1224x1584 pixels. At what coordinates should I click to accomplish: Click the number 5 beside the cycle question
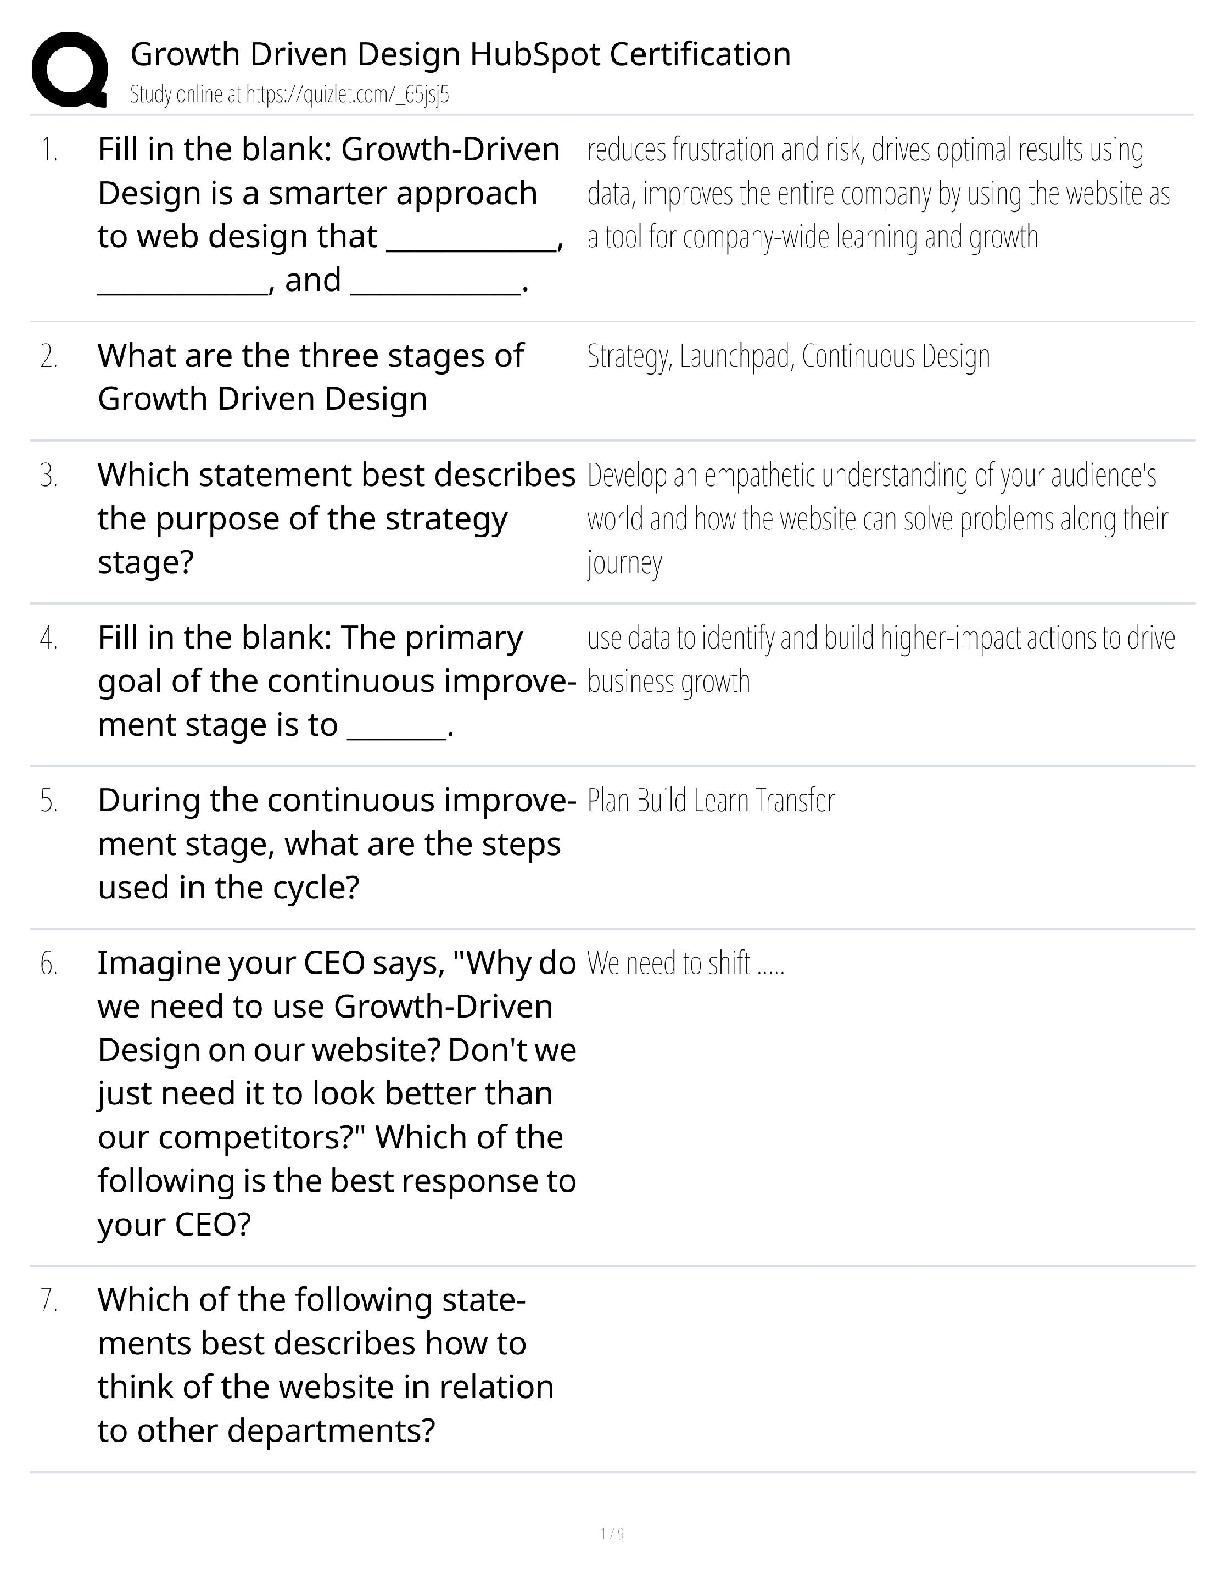click(49, 801)
